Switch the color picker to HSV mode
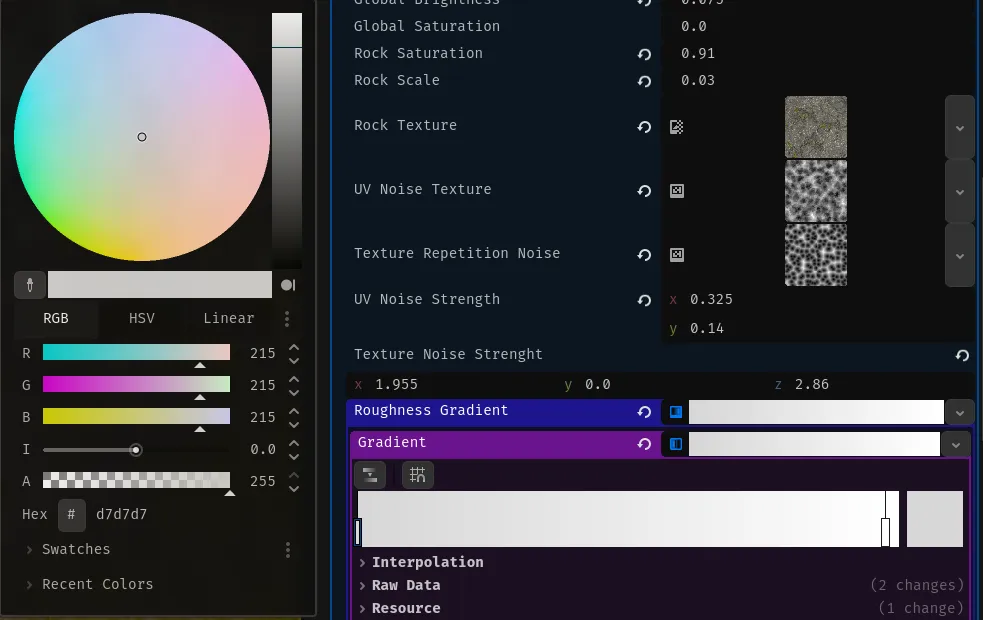Screen dimensions: 983x620 tap(142, 318)
